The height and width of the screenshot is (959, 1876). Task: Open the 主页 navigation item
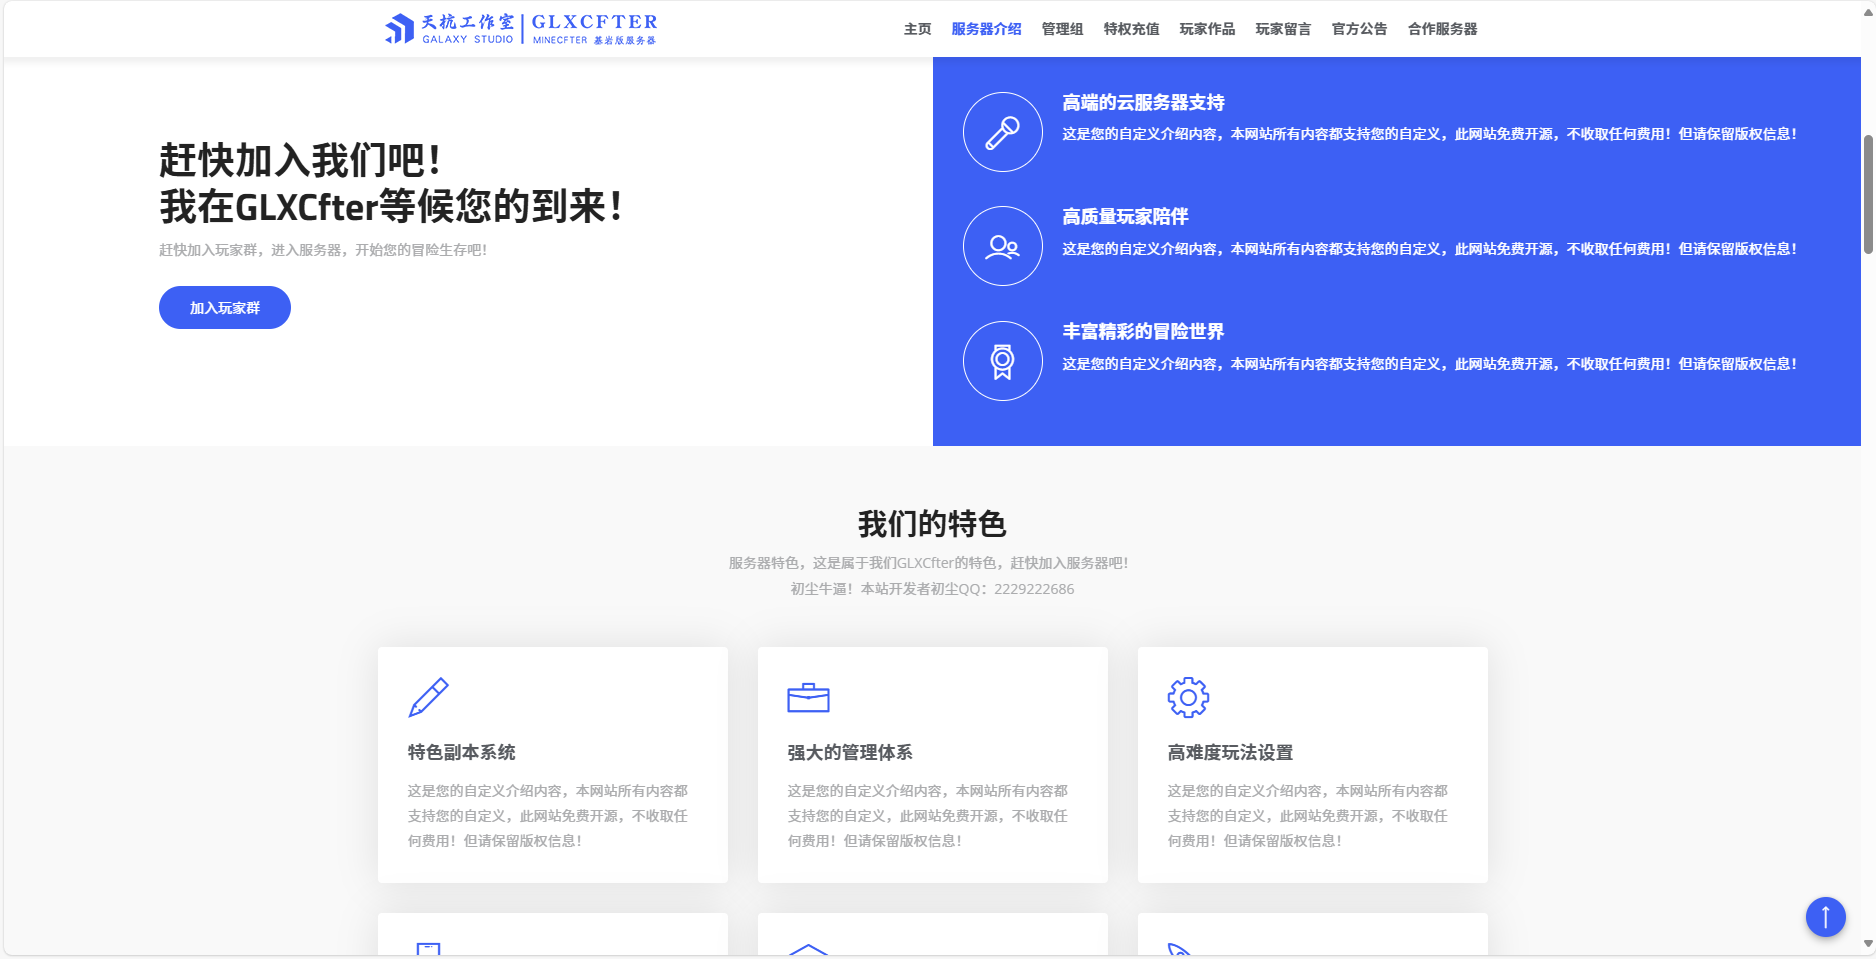917,29
